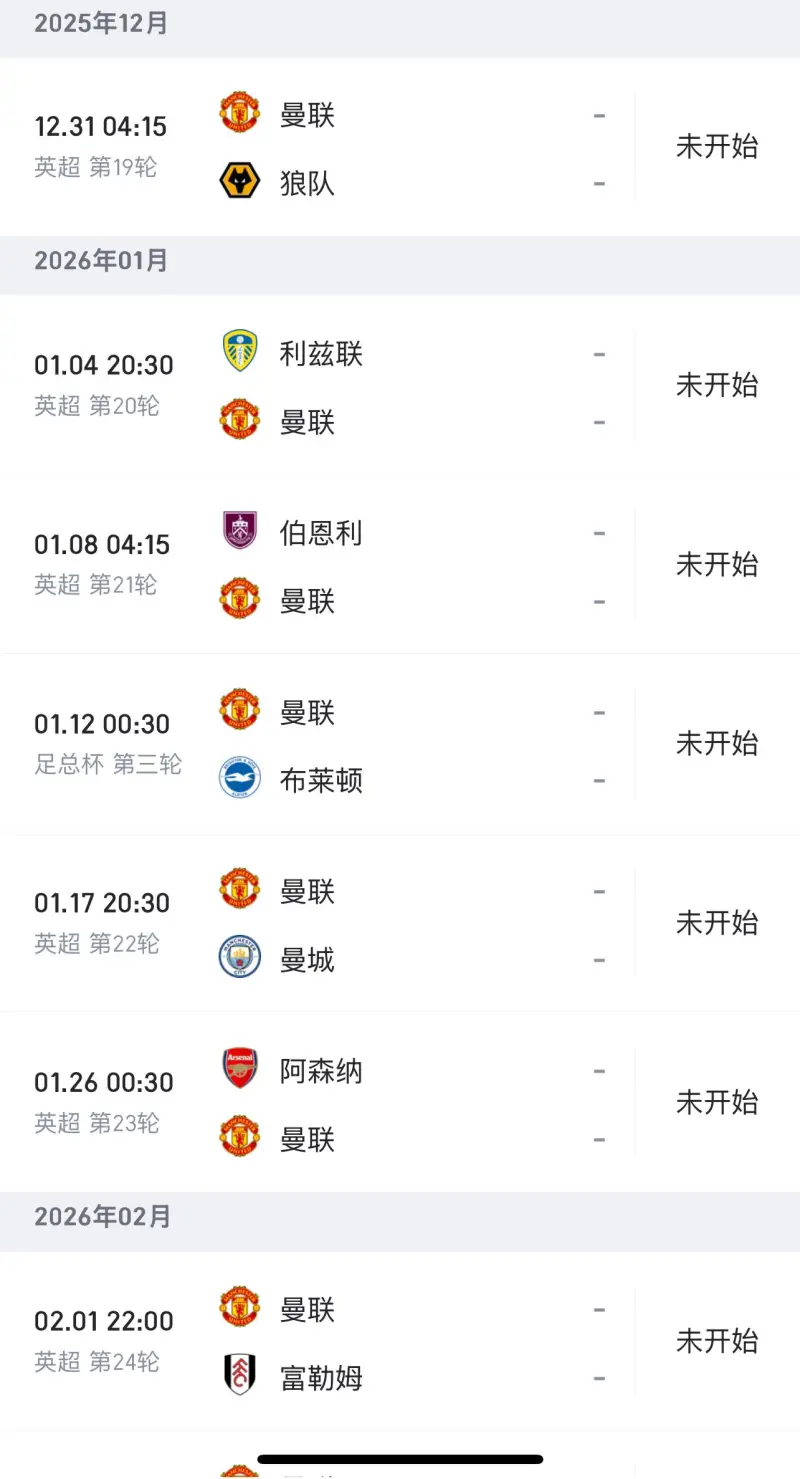Tap the home indicator bar
Viewport: 800px width, 1479px height.
click(400, 1459)
